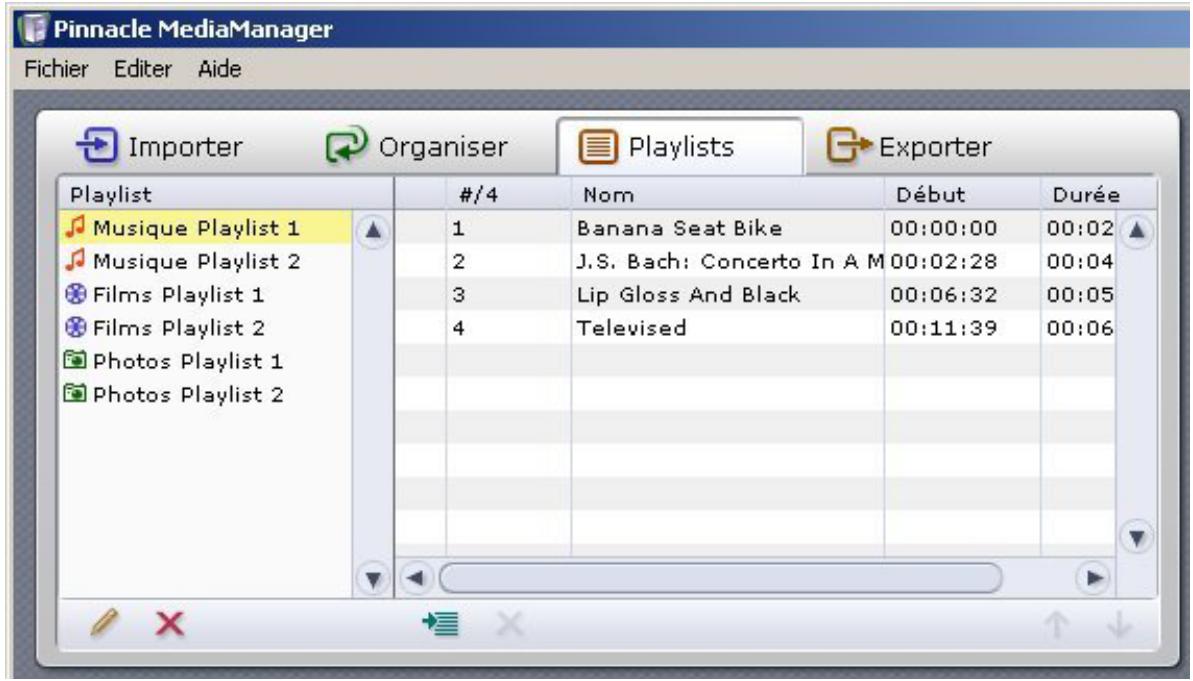Image resolution: width=1193 pixels, height=681 pixels.
Task: Click the playlist list scroll down arrow
Action: [x=373, y=580]
